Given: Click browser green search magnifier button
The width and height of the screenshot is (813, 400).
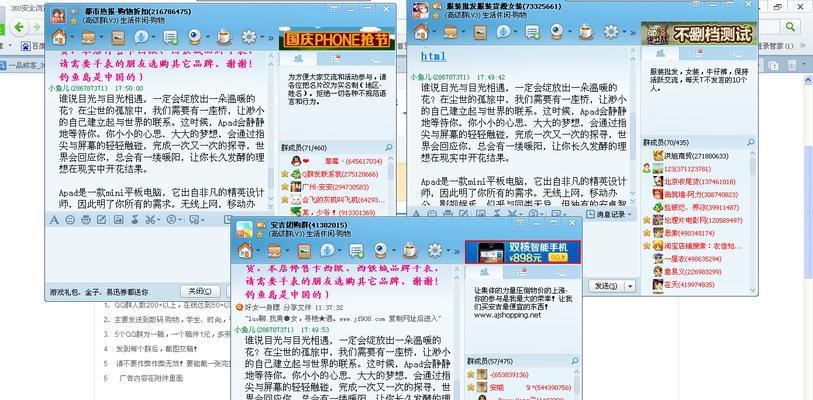Looking at the screenshot, I should 790,26.
